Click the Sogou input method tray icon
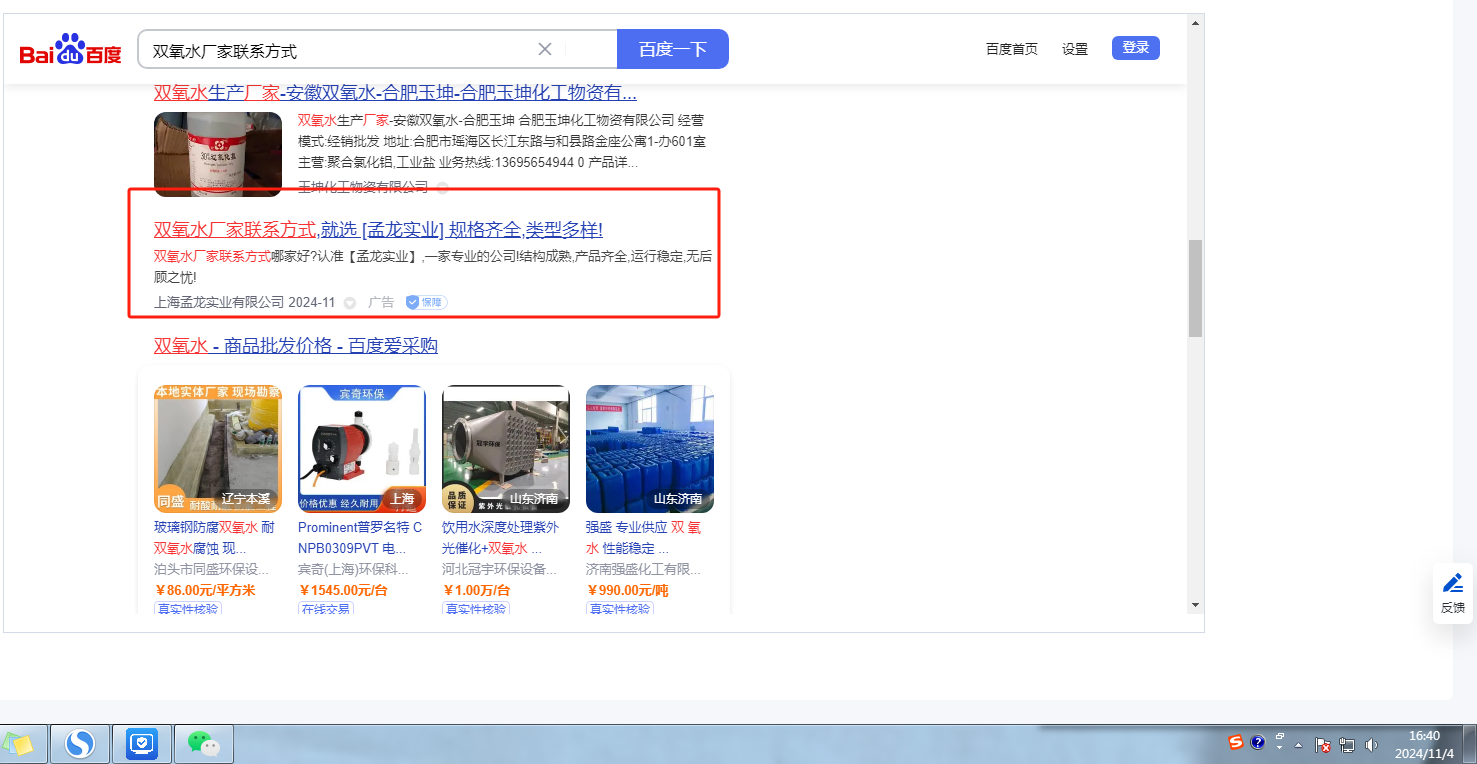Viewport: 1477px width, 764px height. coord(1236,742)
